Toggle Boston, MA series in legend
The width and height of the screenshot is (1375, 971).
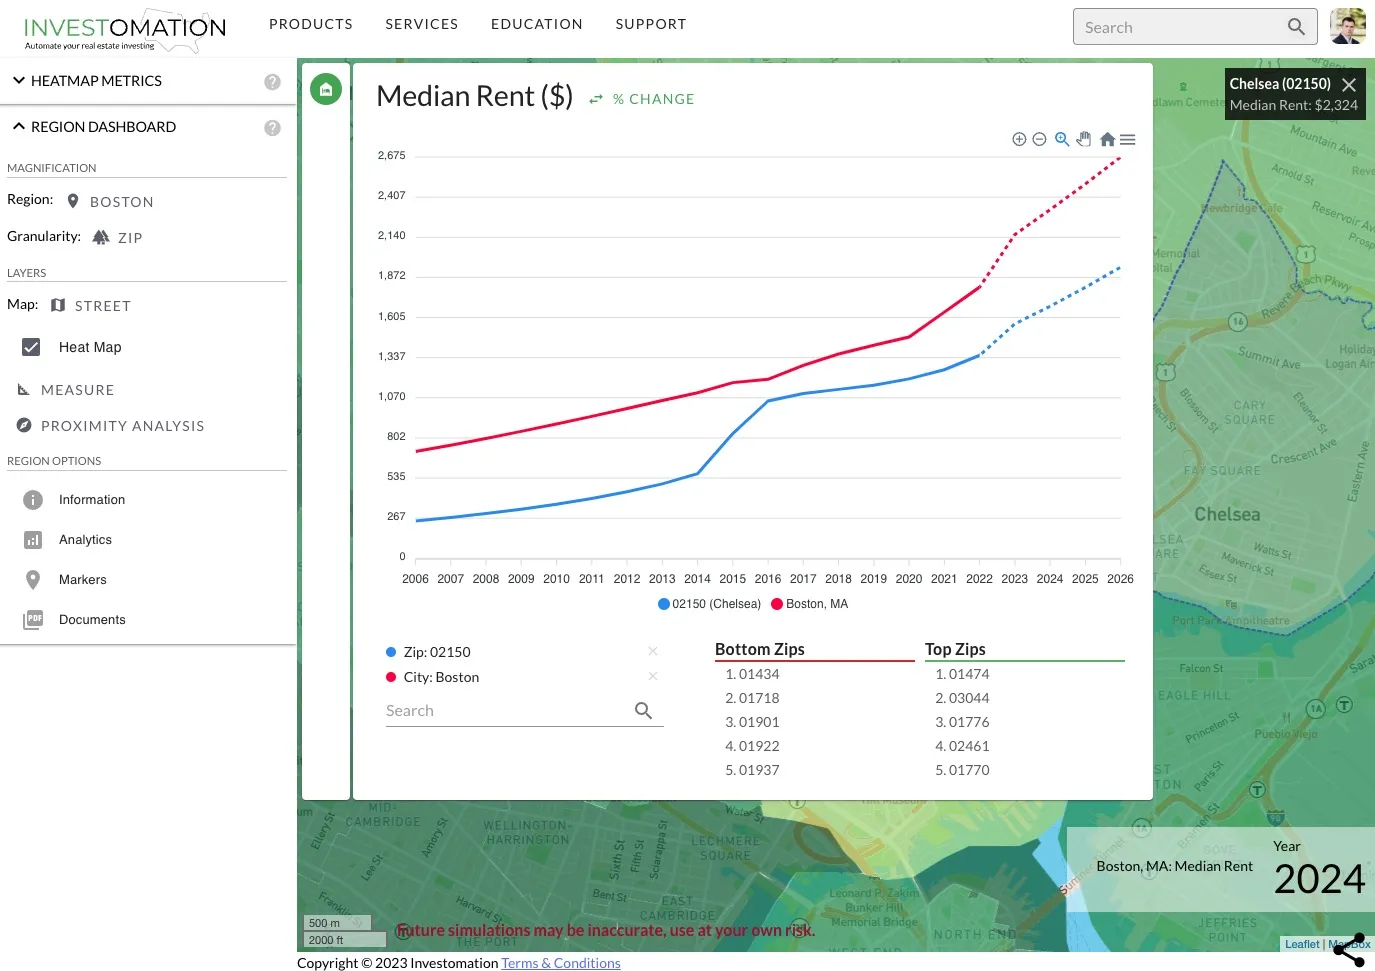[810, 604]
